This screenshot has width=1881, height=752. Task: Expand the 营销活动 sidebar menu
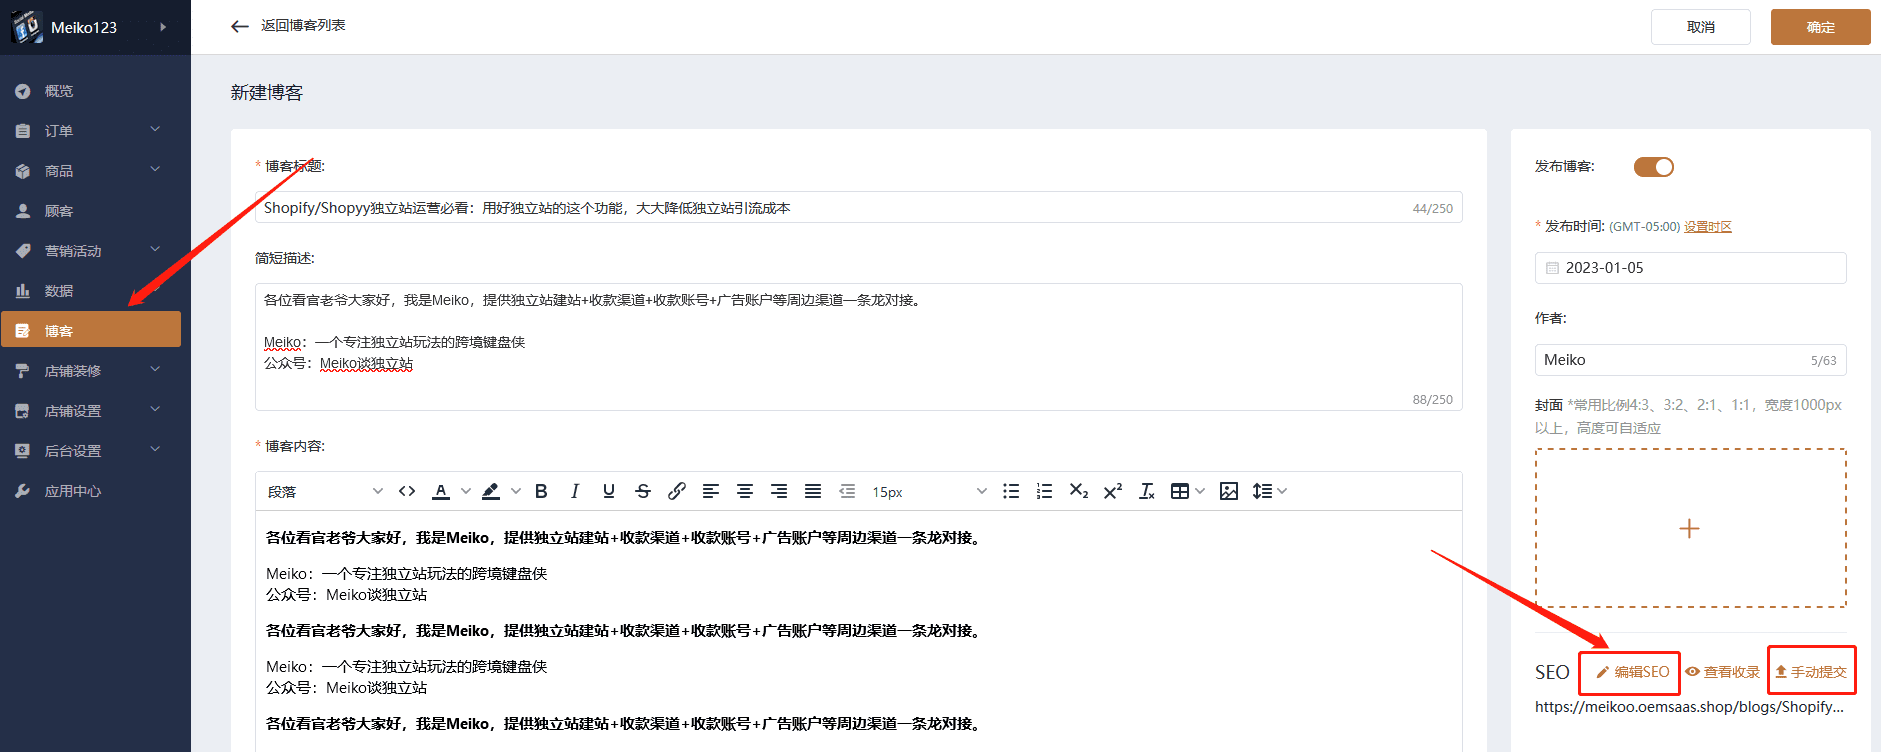pos(155,250)
